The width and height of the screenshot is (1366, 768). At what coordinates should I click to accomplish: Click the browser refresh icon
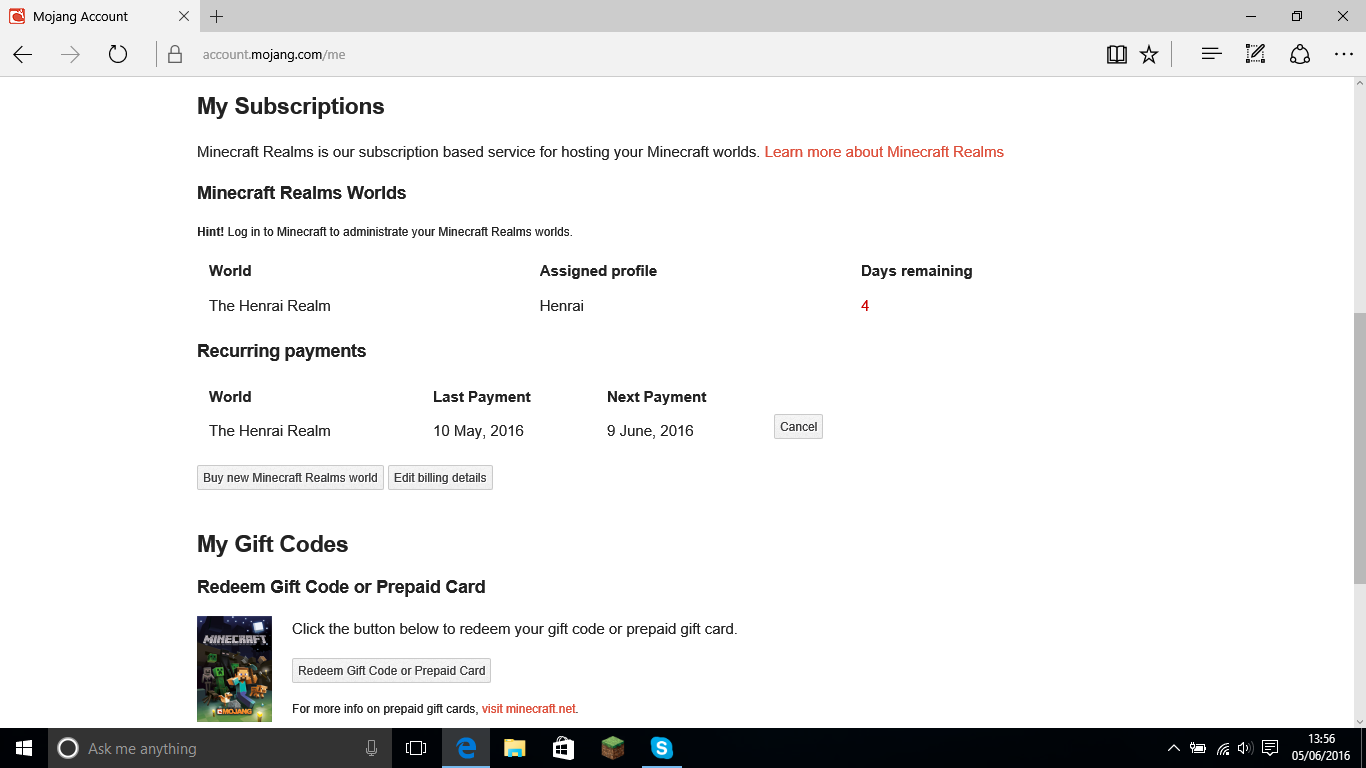coord(118,55)
